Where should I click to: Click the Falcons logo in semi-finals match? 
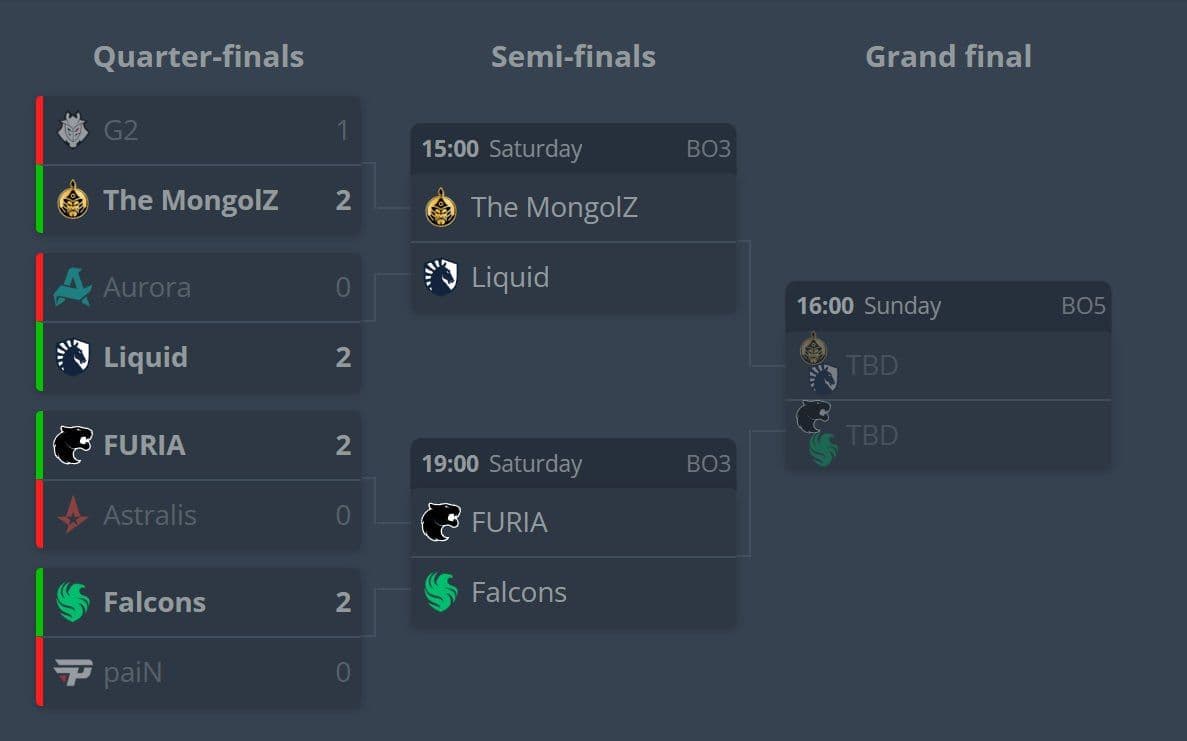click(x=441, y=592)
